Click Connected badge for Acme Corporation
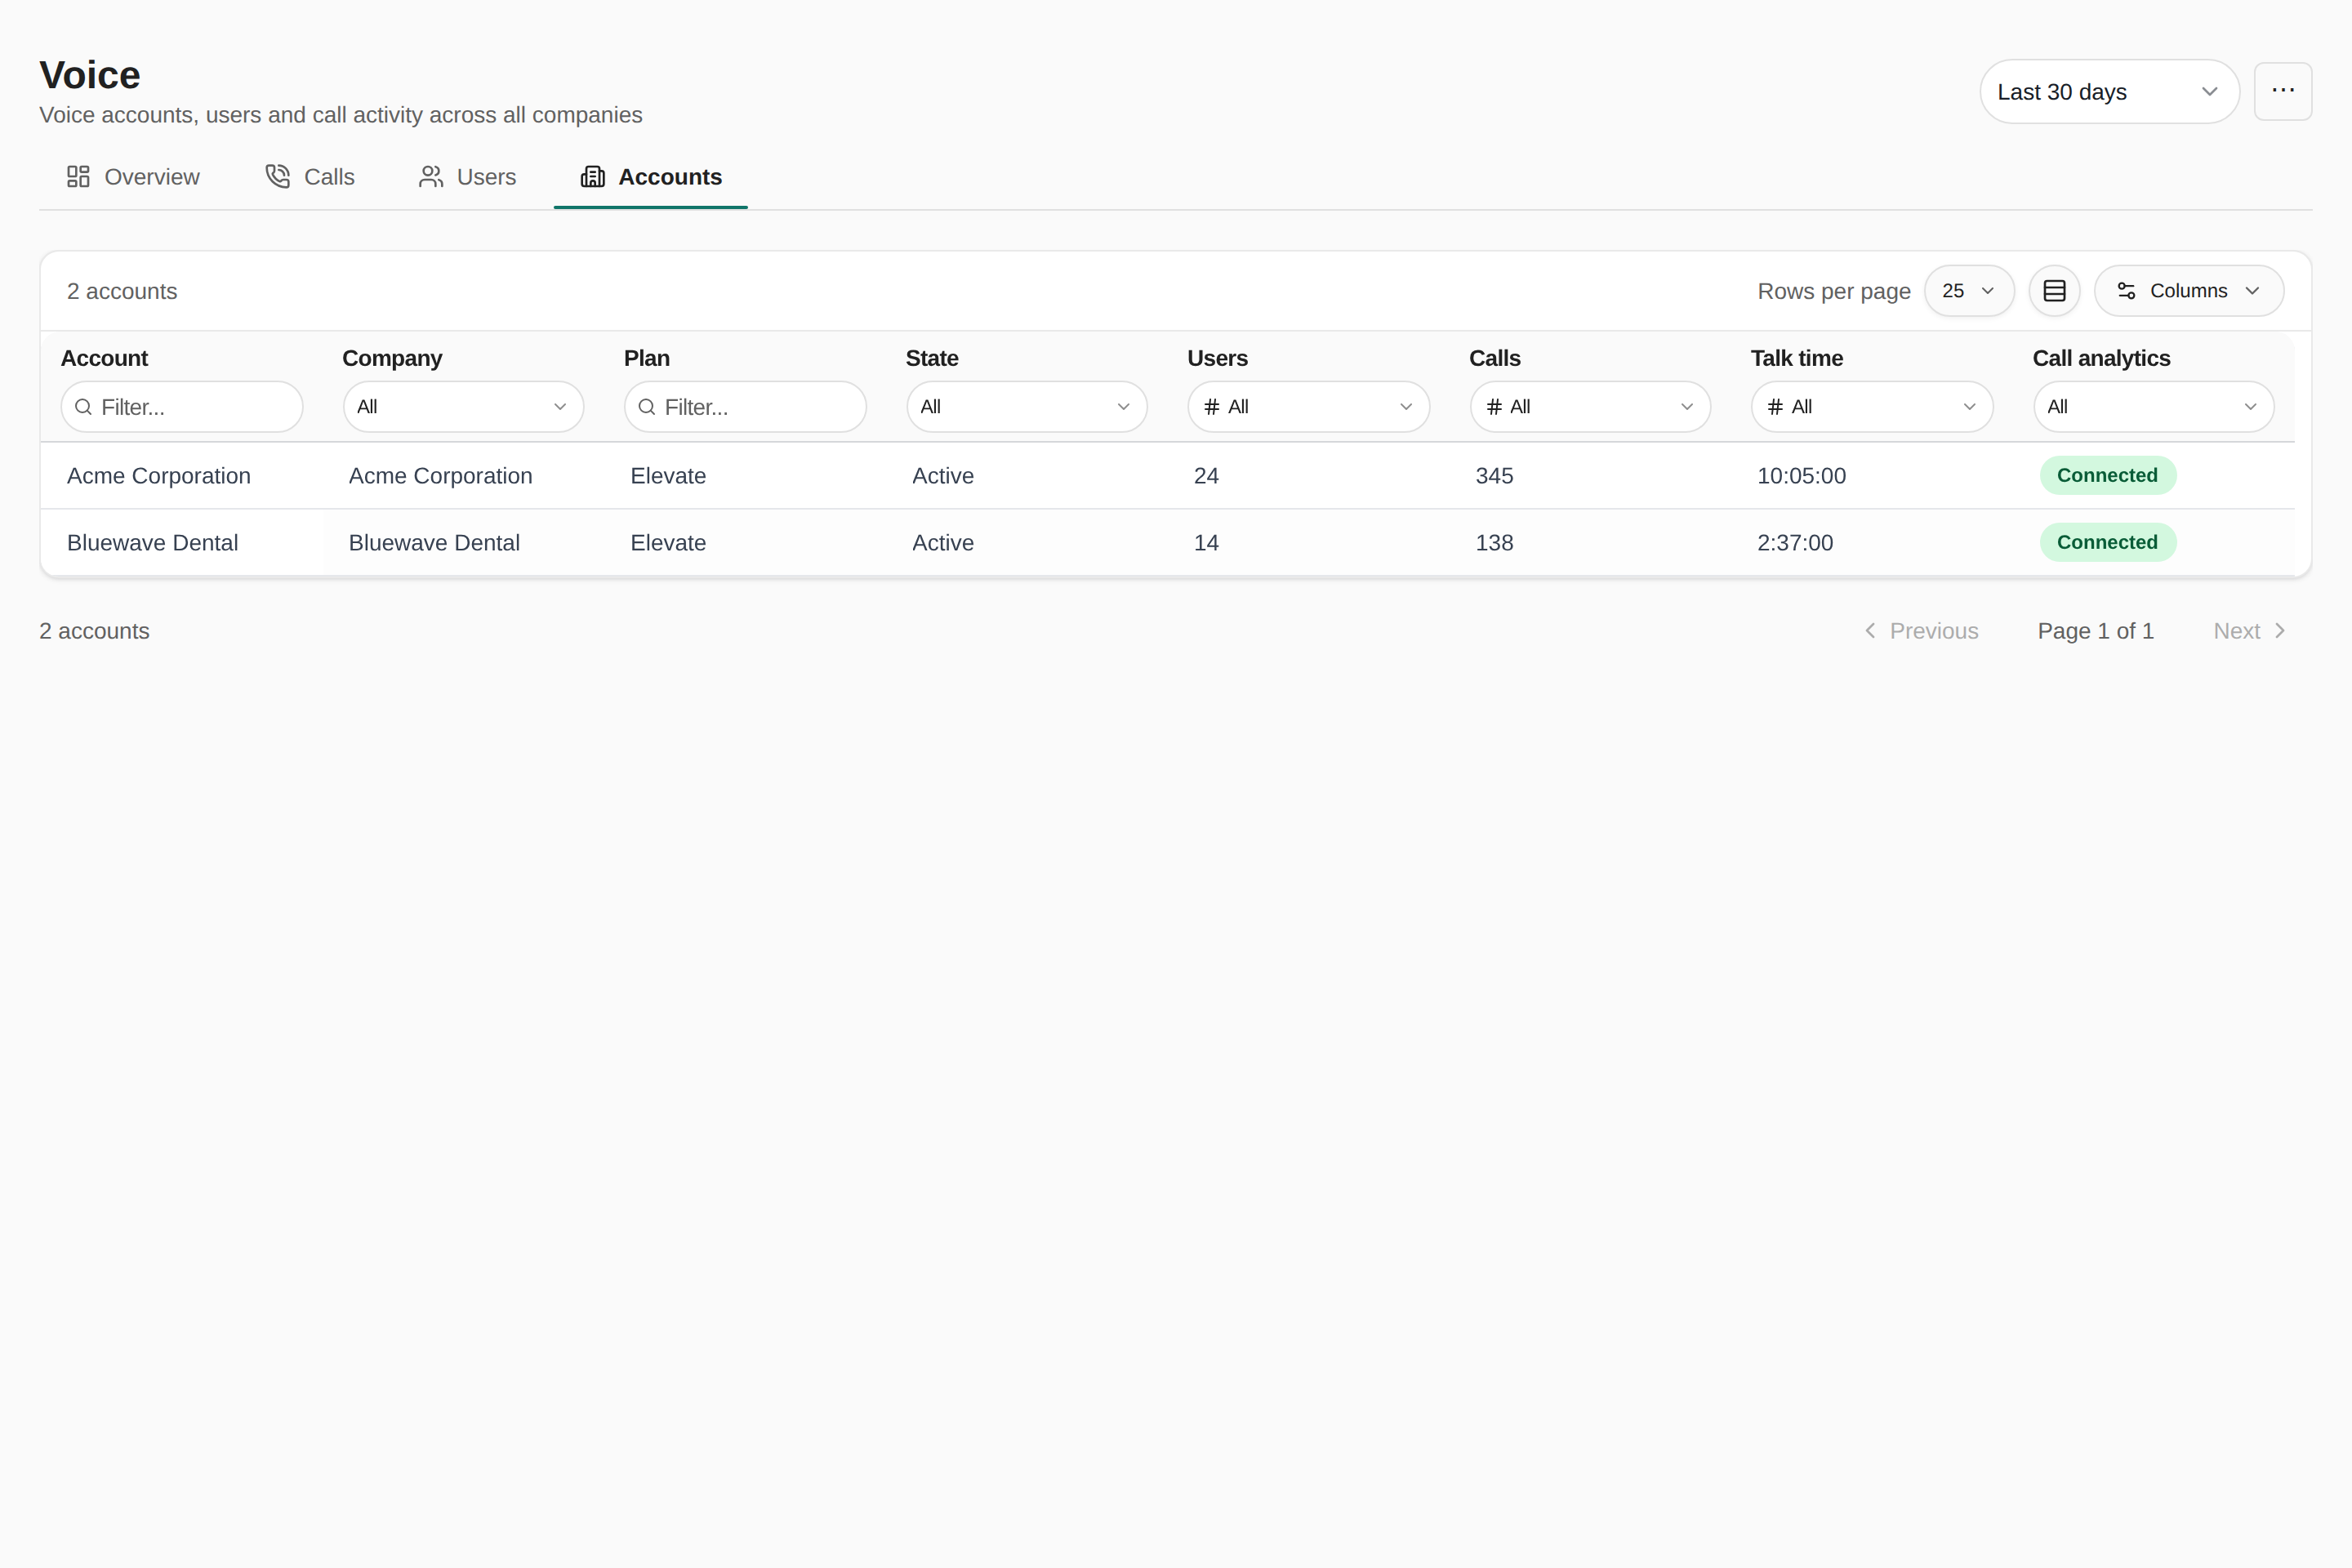Viewport: 2352px width, 1568px height. [2107, 476]
